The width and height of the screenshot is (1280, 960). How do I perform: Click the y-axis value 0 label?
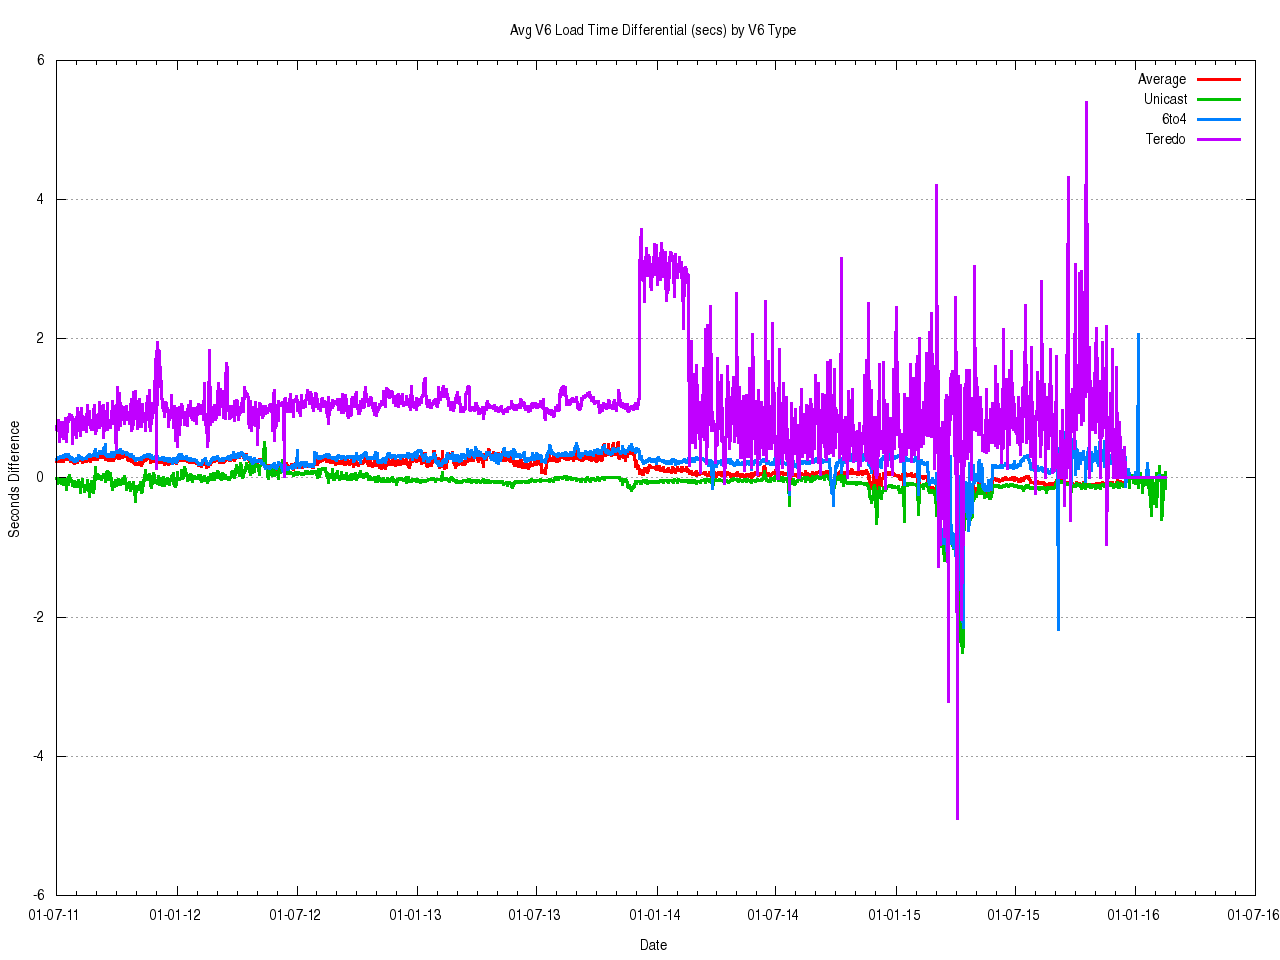tap(40, 478)
